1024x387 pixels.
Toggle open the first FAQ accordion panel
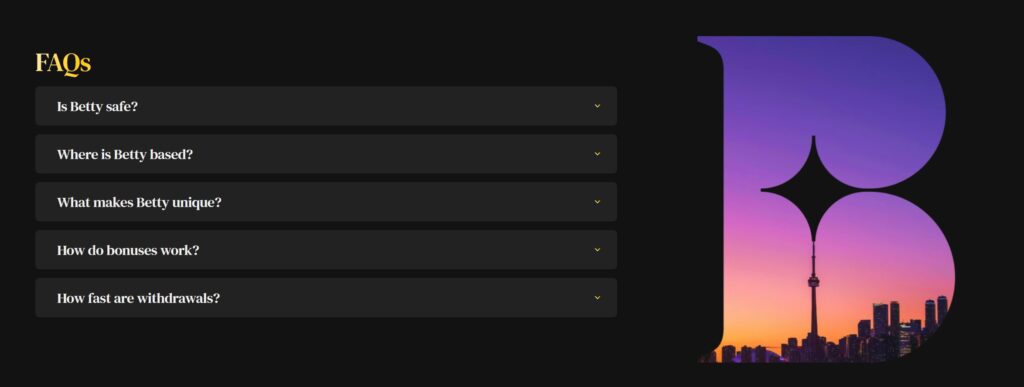(x=326, y=106)
